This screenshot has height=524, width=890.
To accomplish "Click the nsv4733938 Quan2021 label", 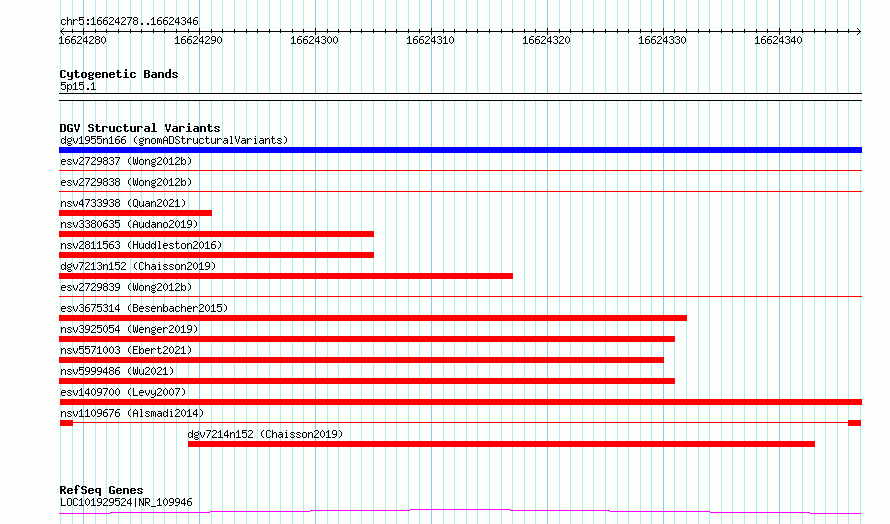I will [x=123, y=203].
